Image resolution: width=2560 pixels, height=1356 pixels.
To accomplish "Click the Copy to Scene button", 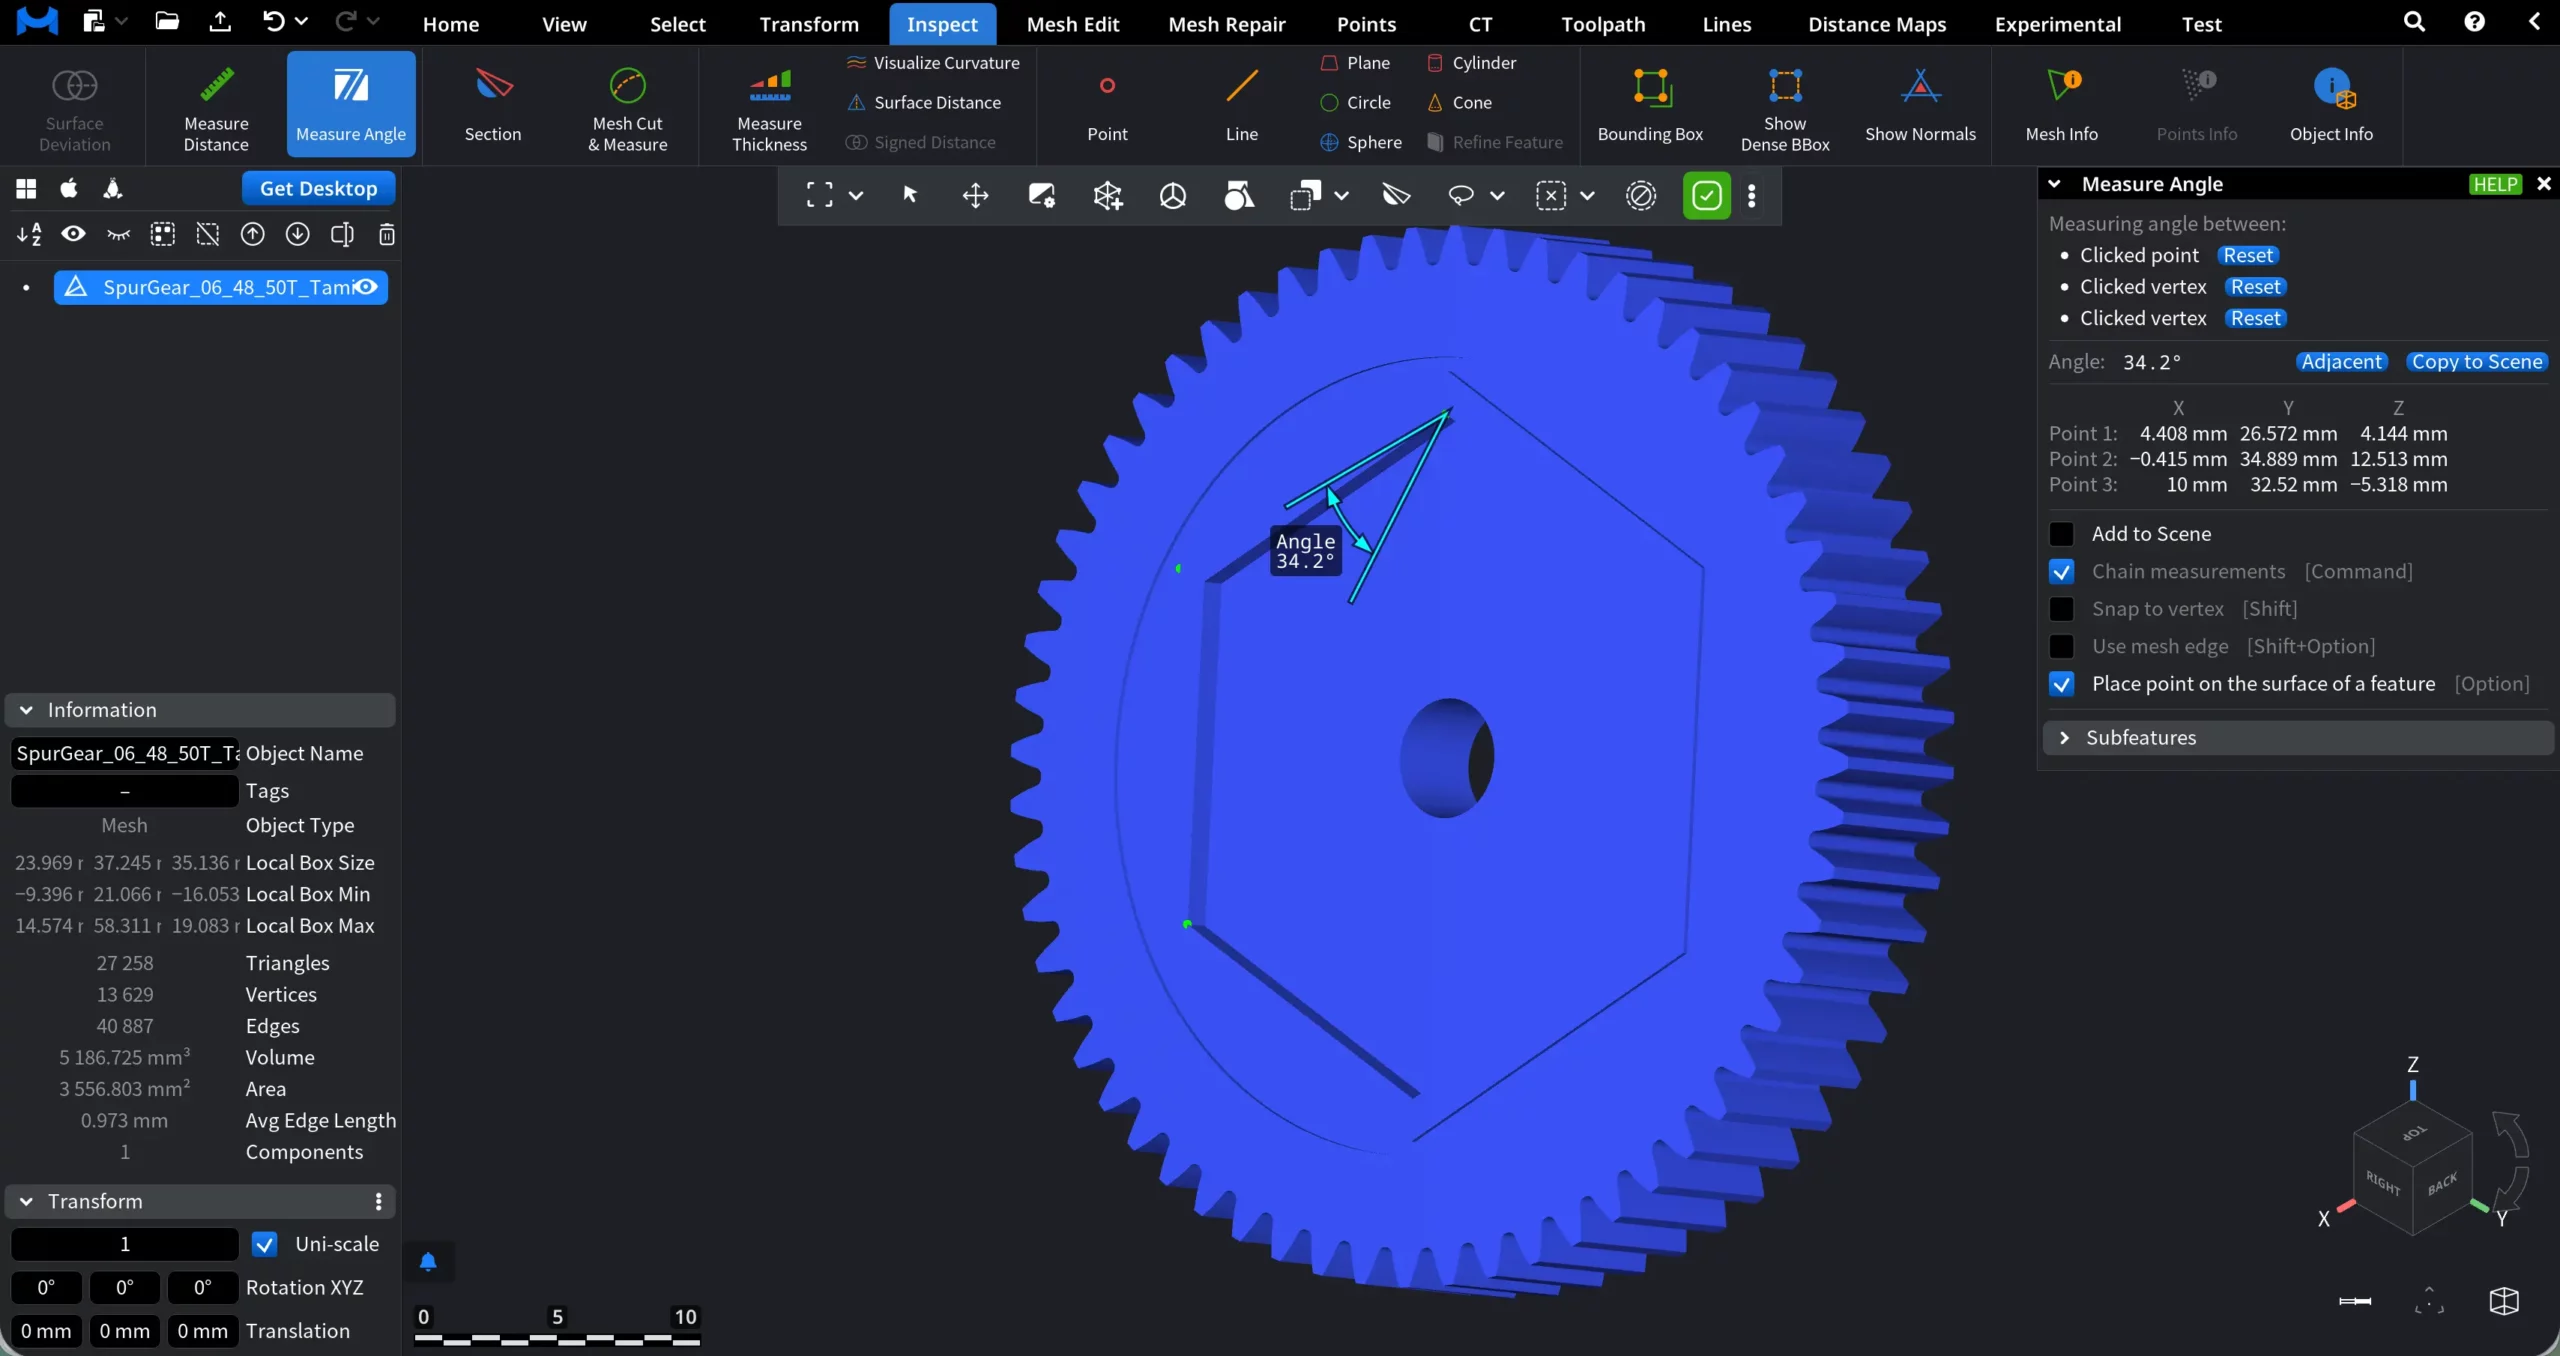I will 2476,362.
